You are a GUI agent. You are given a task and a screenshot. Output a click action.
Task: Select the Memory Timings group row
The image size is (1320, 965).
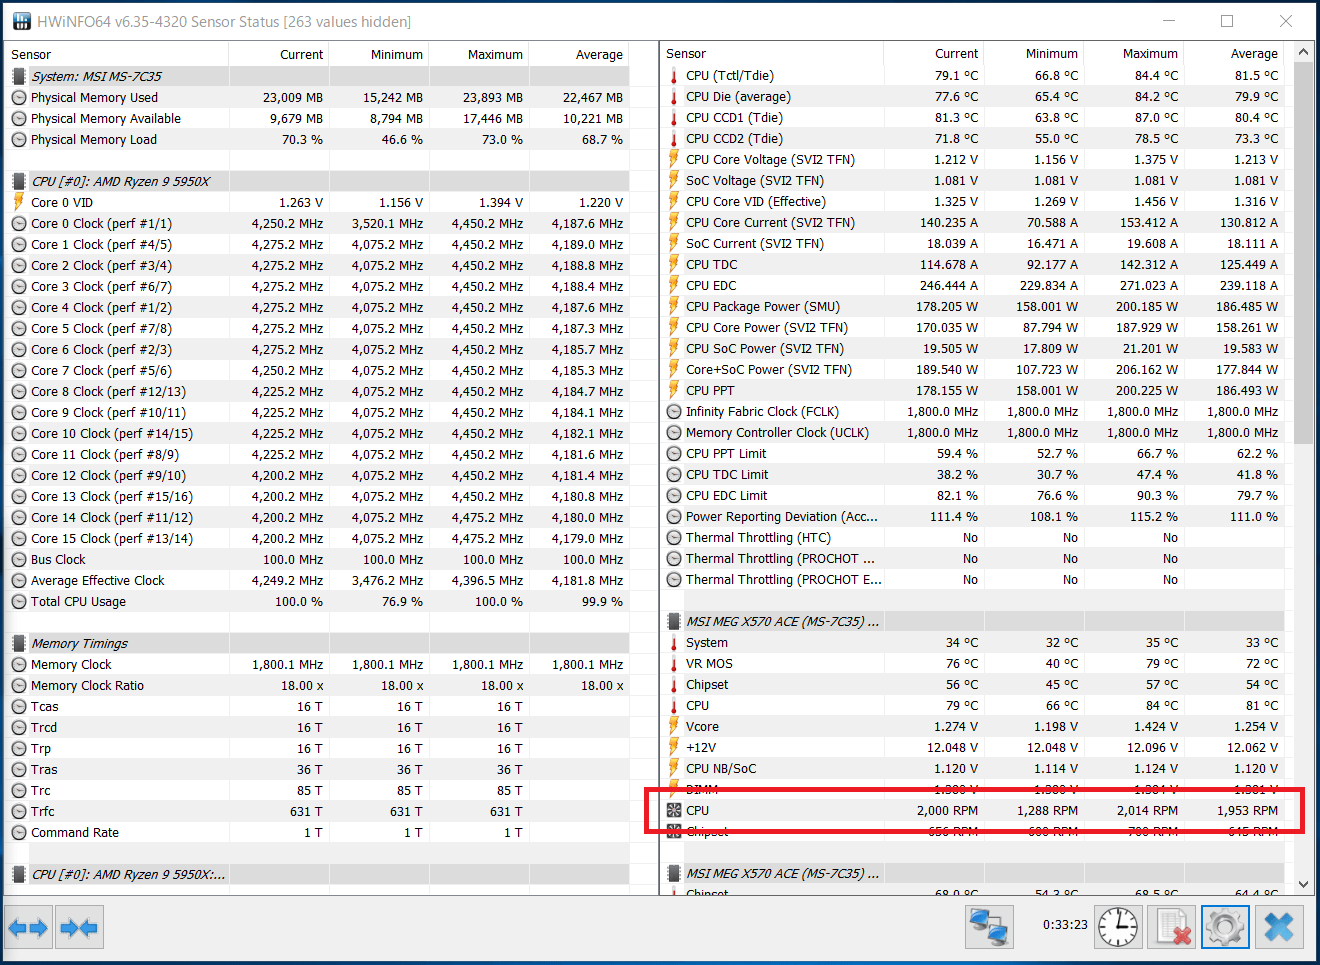tap(318, 643)
